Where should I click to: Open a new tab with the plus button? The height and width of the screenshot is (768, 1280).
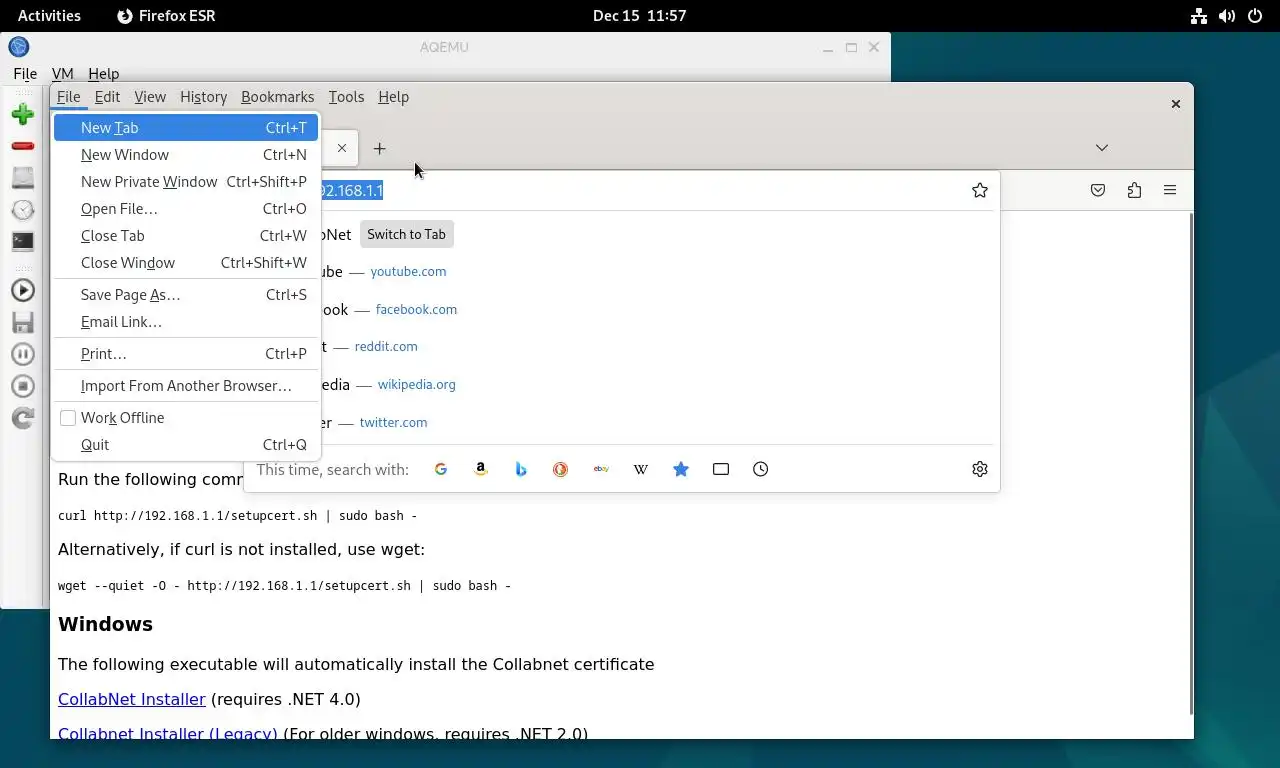coord(379,148)
